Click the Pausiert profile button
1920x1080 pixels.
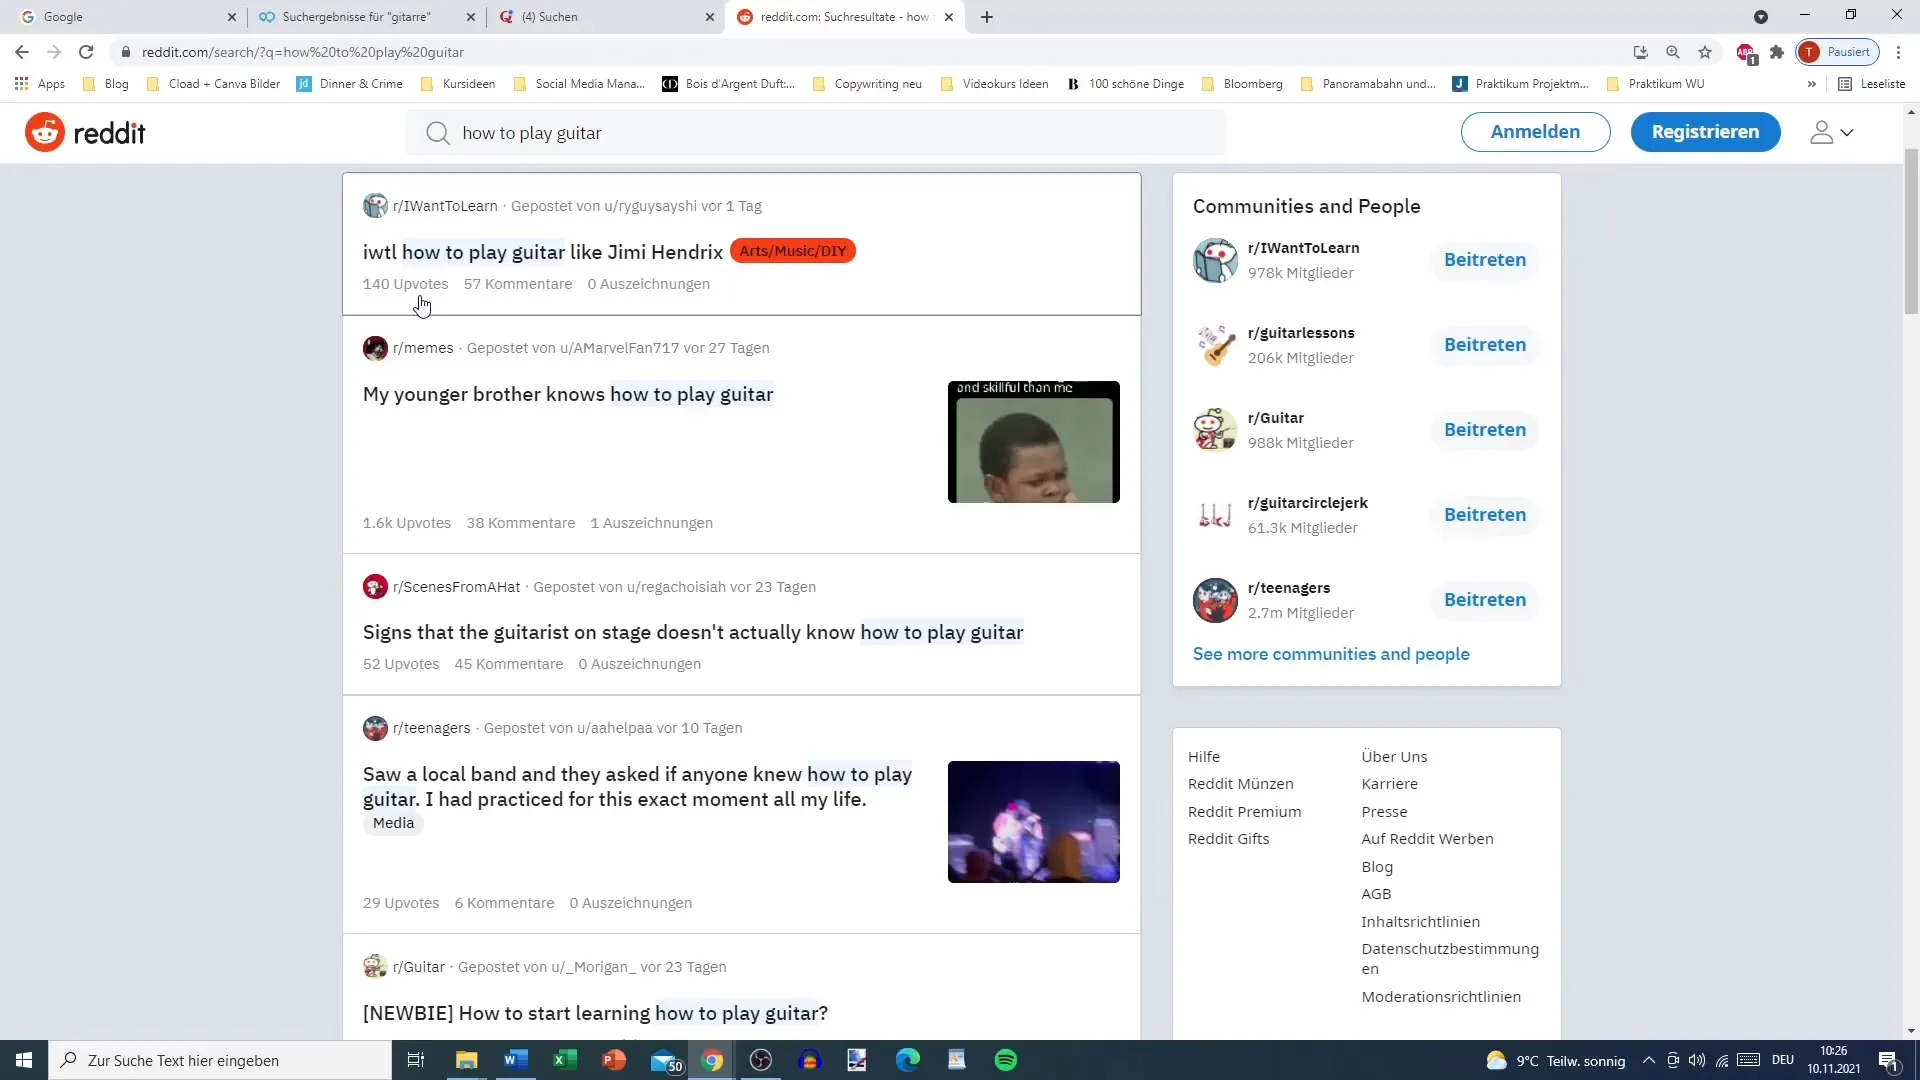pos(1838,52)
